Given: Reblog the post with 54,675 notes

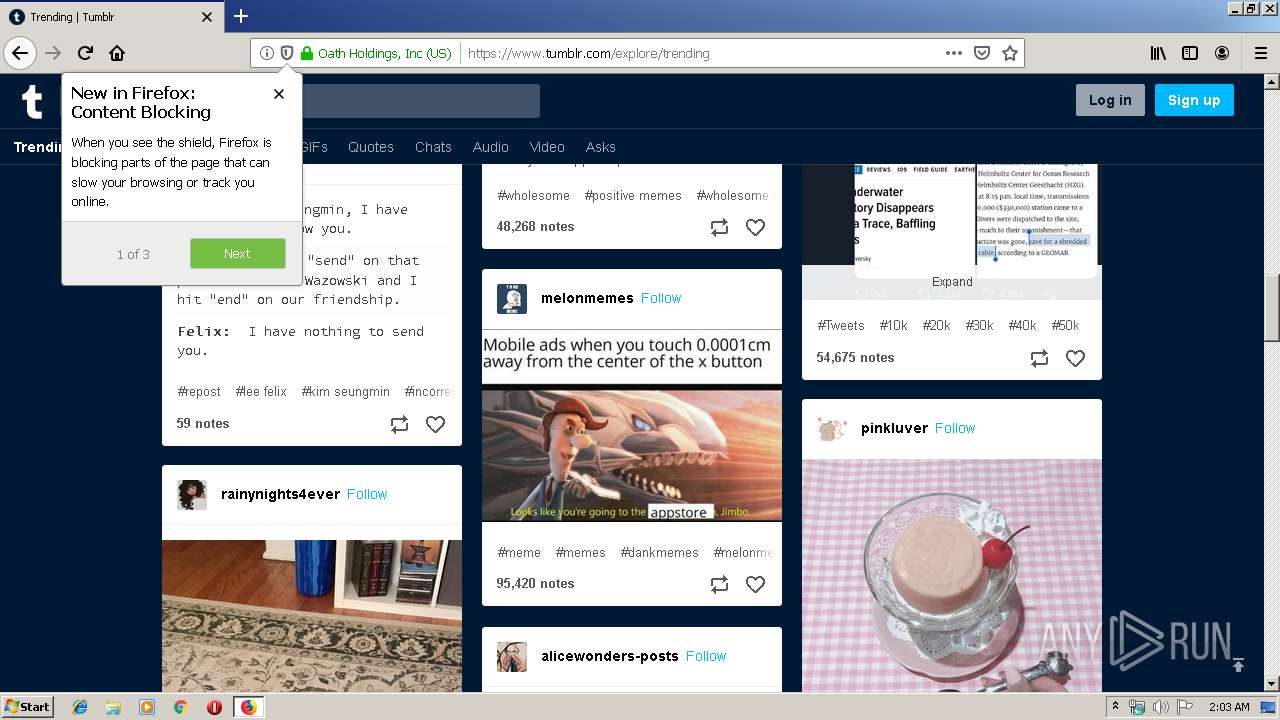Looking at the screenshot, I should point(1039,358).
